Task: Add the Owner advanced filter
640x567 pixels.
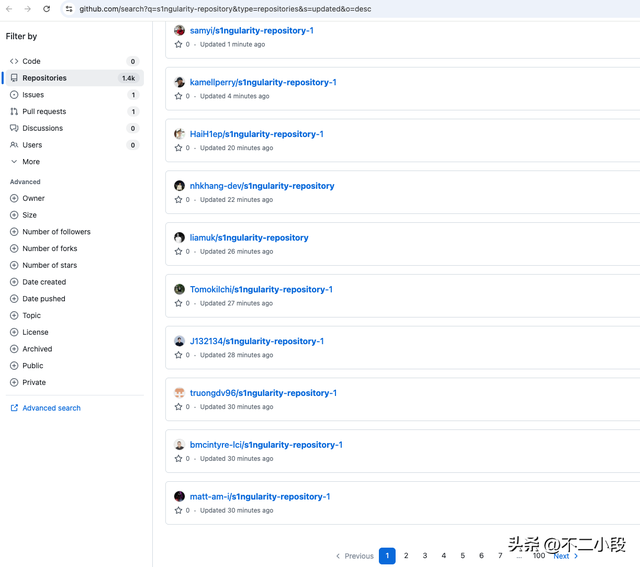Action: [27, 198]
